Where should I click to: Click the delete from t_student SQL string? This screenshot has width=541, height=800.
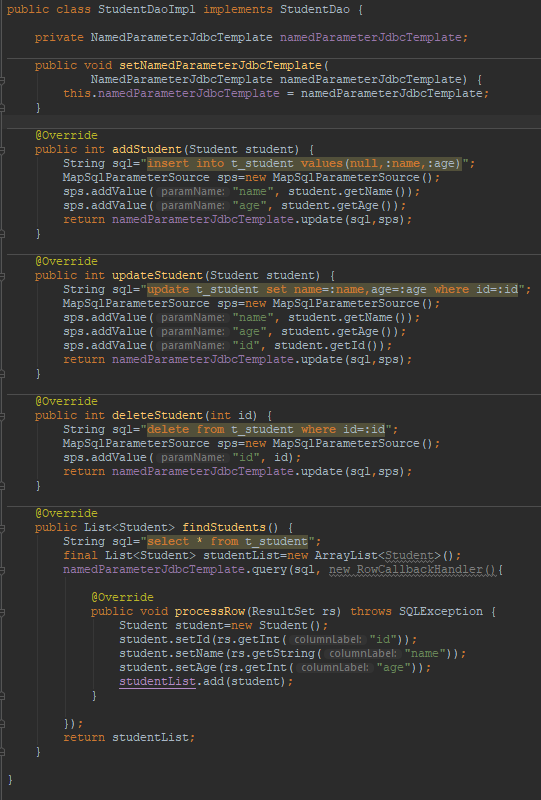tap(265, 429)
